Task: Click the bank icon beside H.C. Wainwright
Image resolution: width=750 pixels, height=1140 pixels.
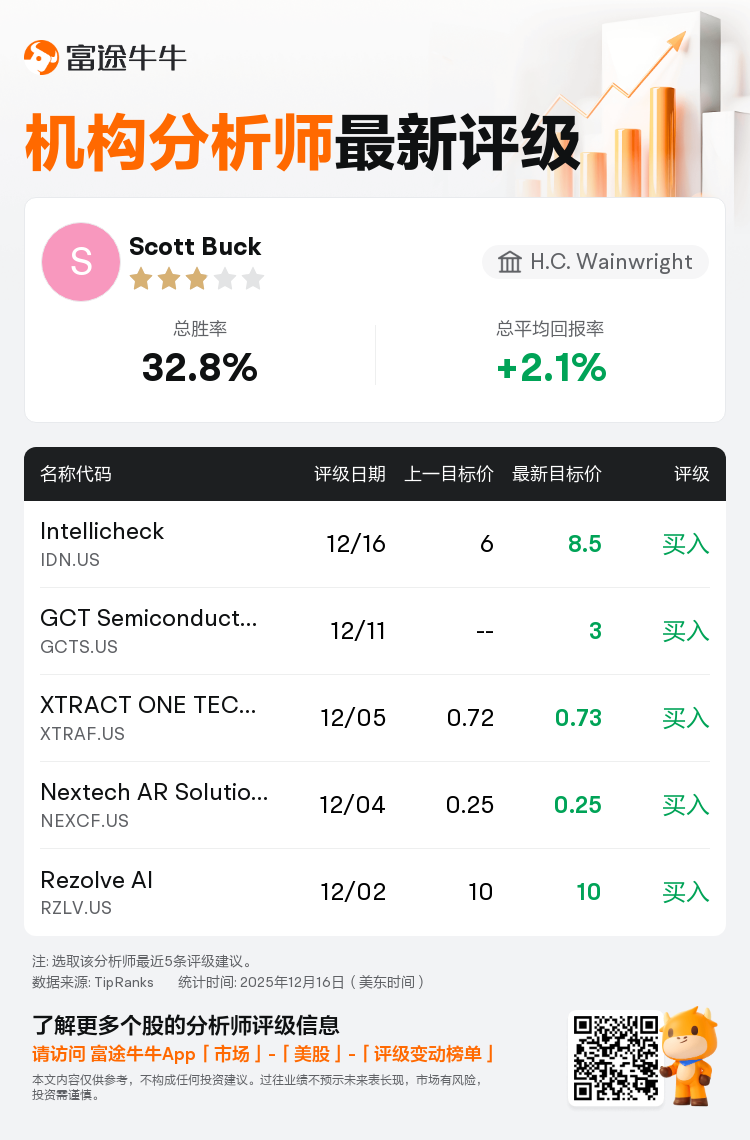Action: coord(510,262)
